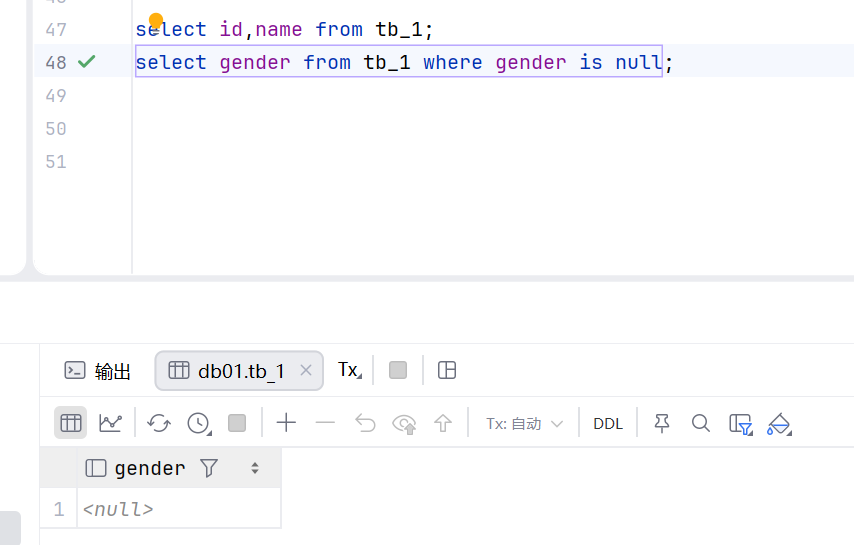Place cursor in 'select id,name from tb_1' line
This screenshot has width=854, height=545.
pos(284,29)
